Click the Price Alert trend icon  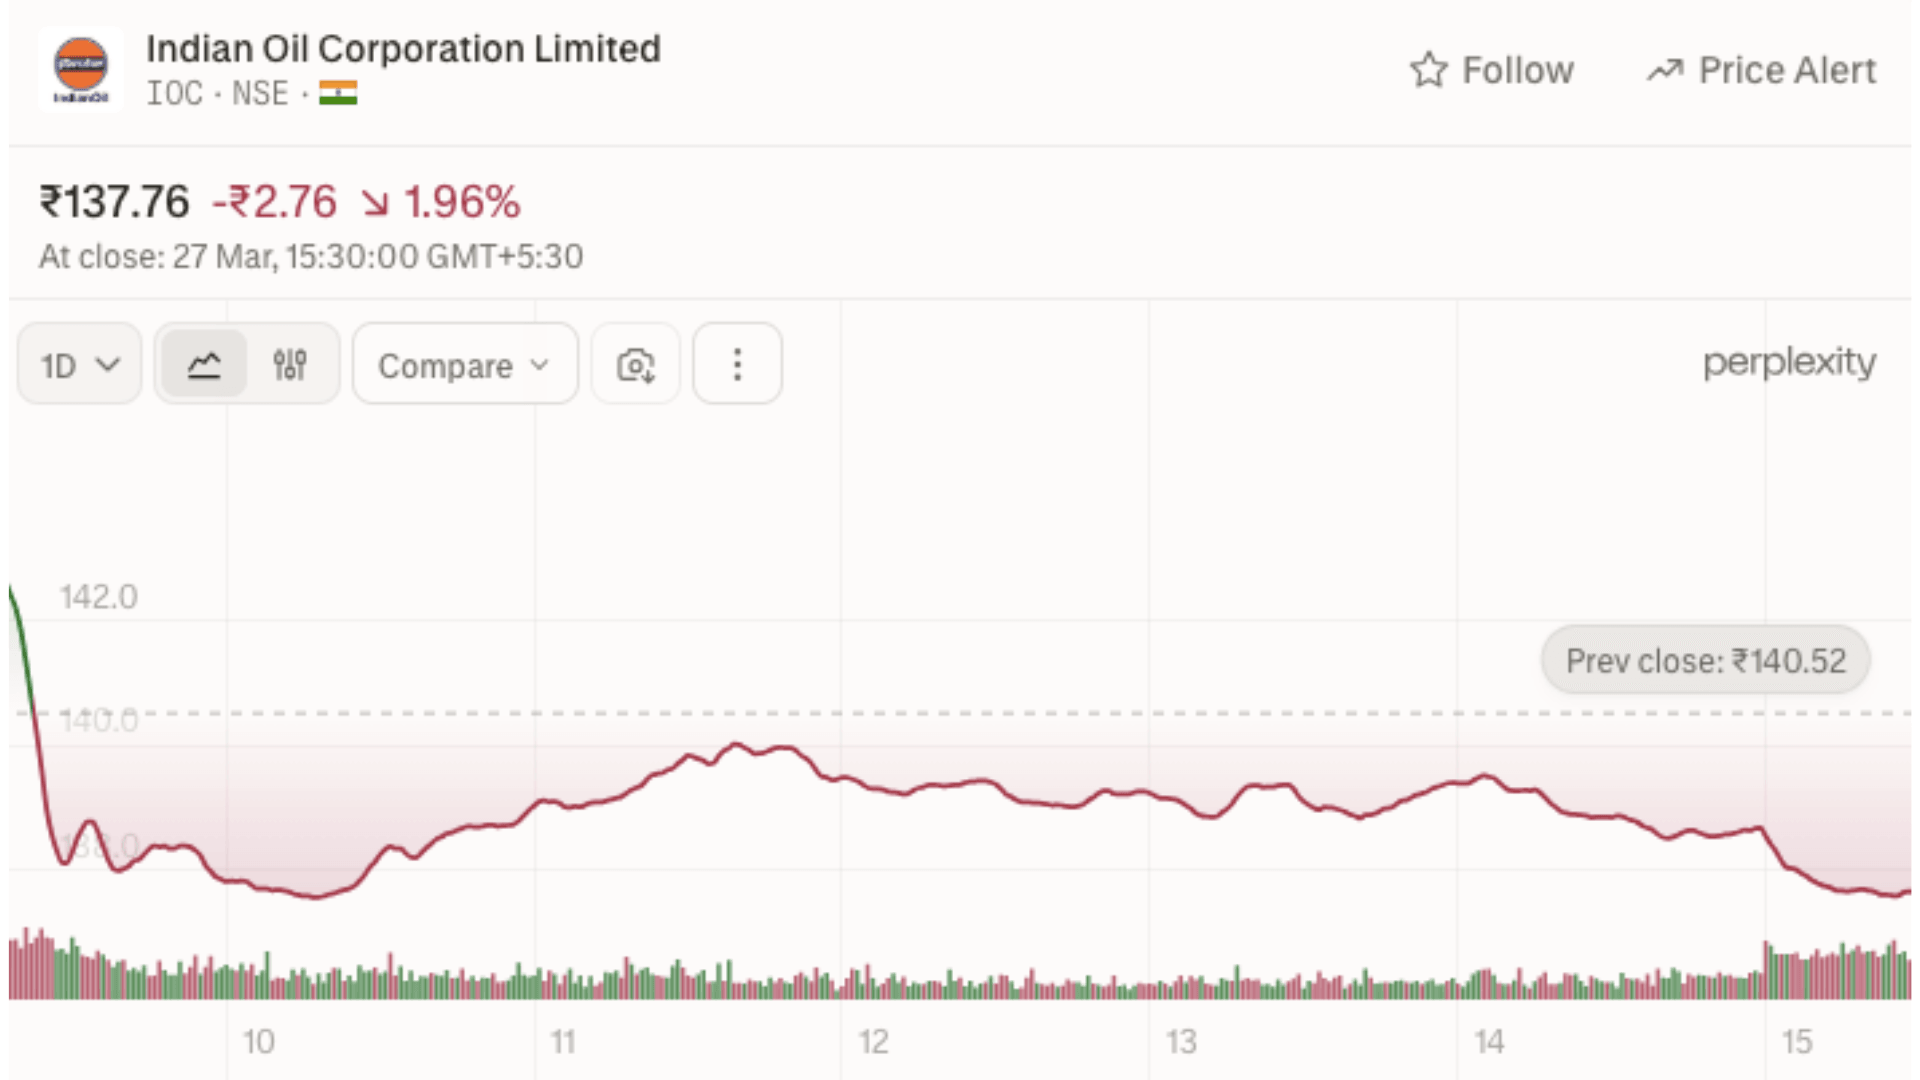click(x=1665, y=70)
